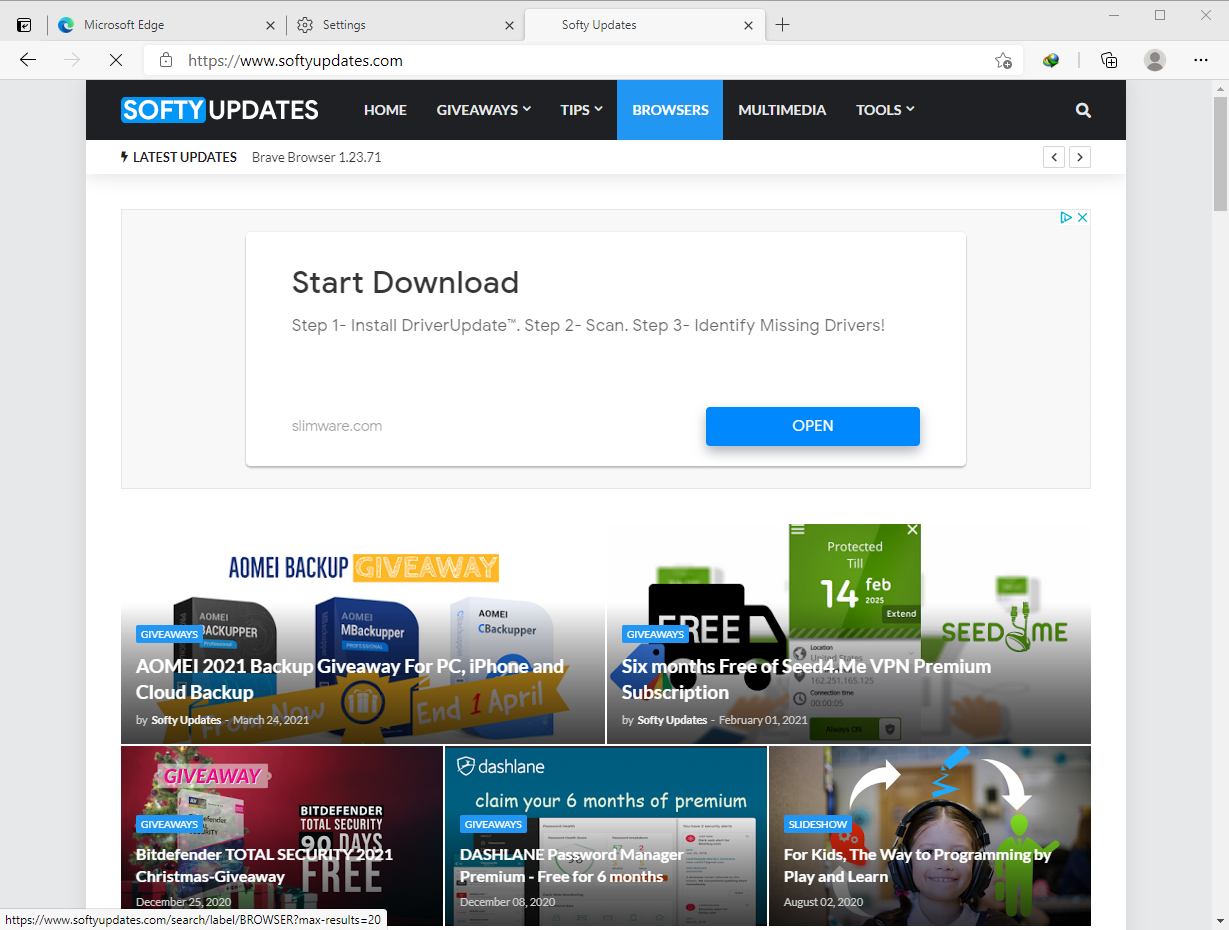1229x930 pixels.
Task: Open the AOMEI 2021 Backup Giveaway article
Action: tap(350, 679)
